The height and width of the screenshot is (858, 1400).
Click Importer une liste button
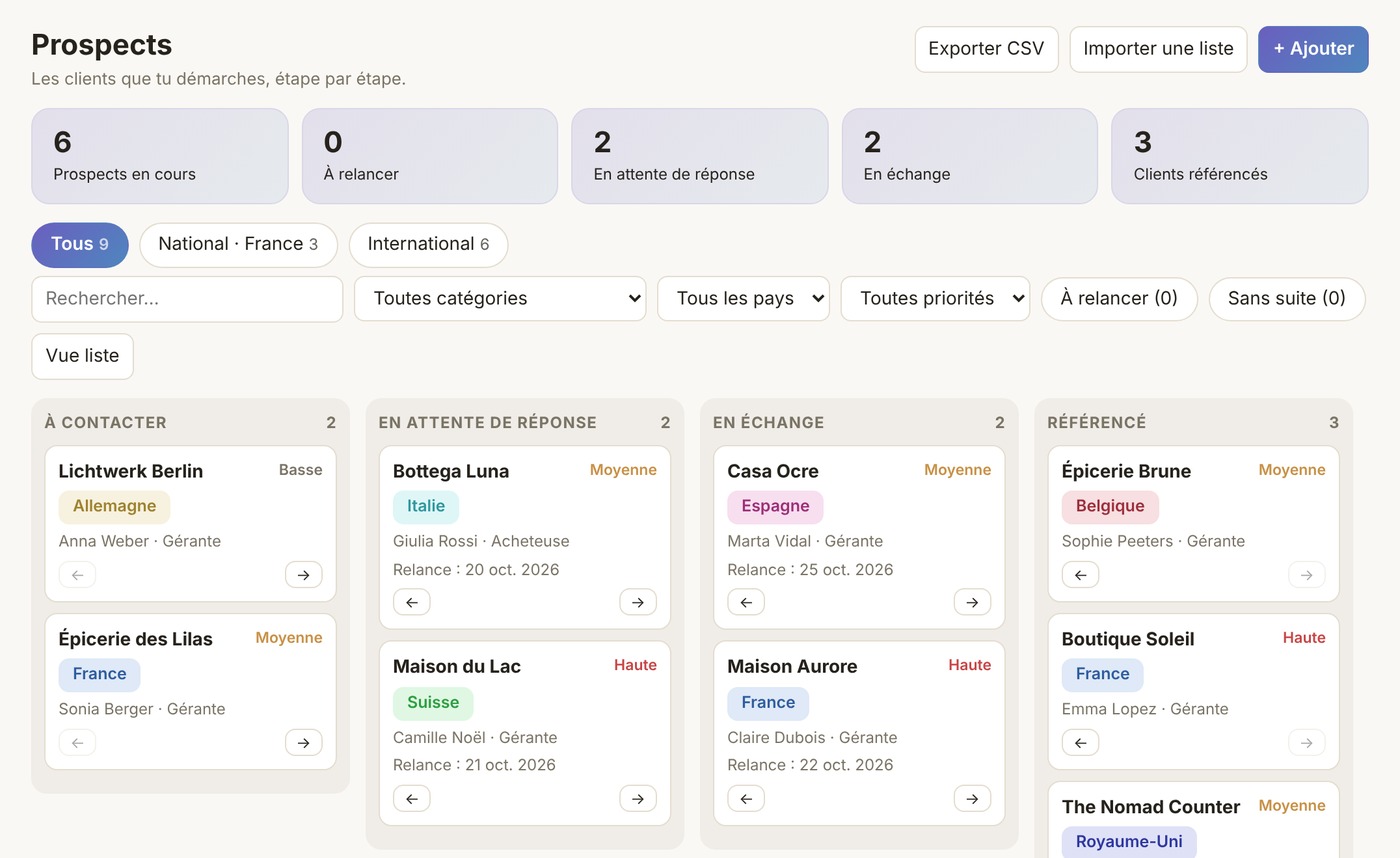point(1158,49)
